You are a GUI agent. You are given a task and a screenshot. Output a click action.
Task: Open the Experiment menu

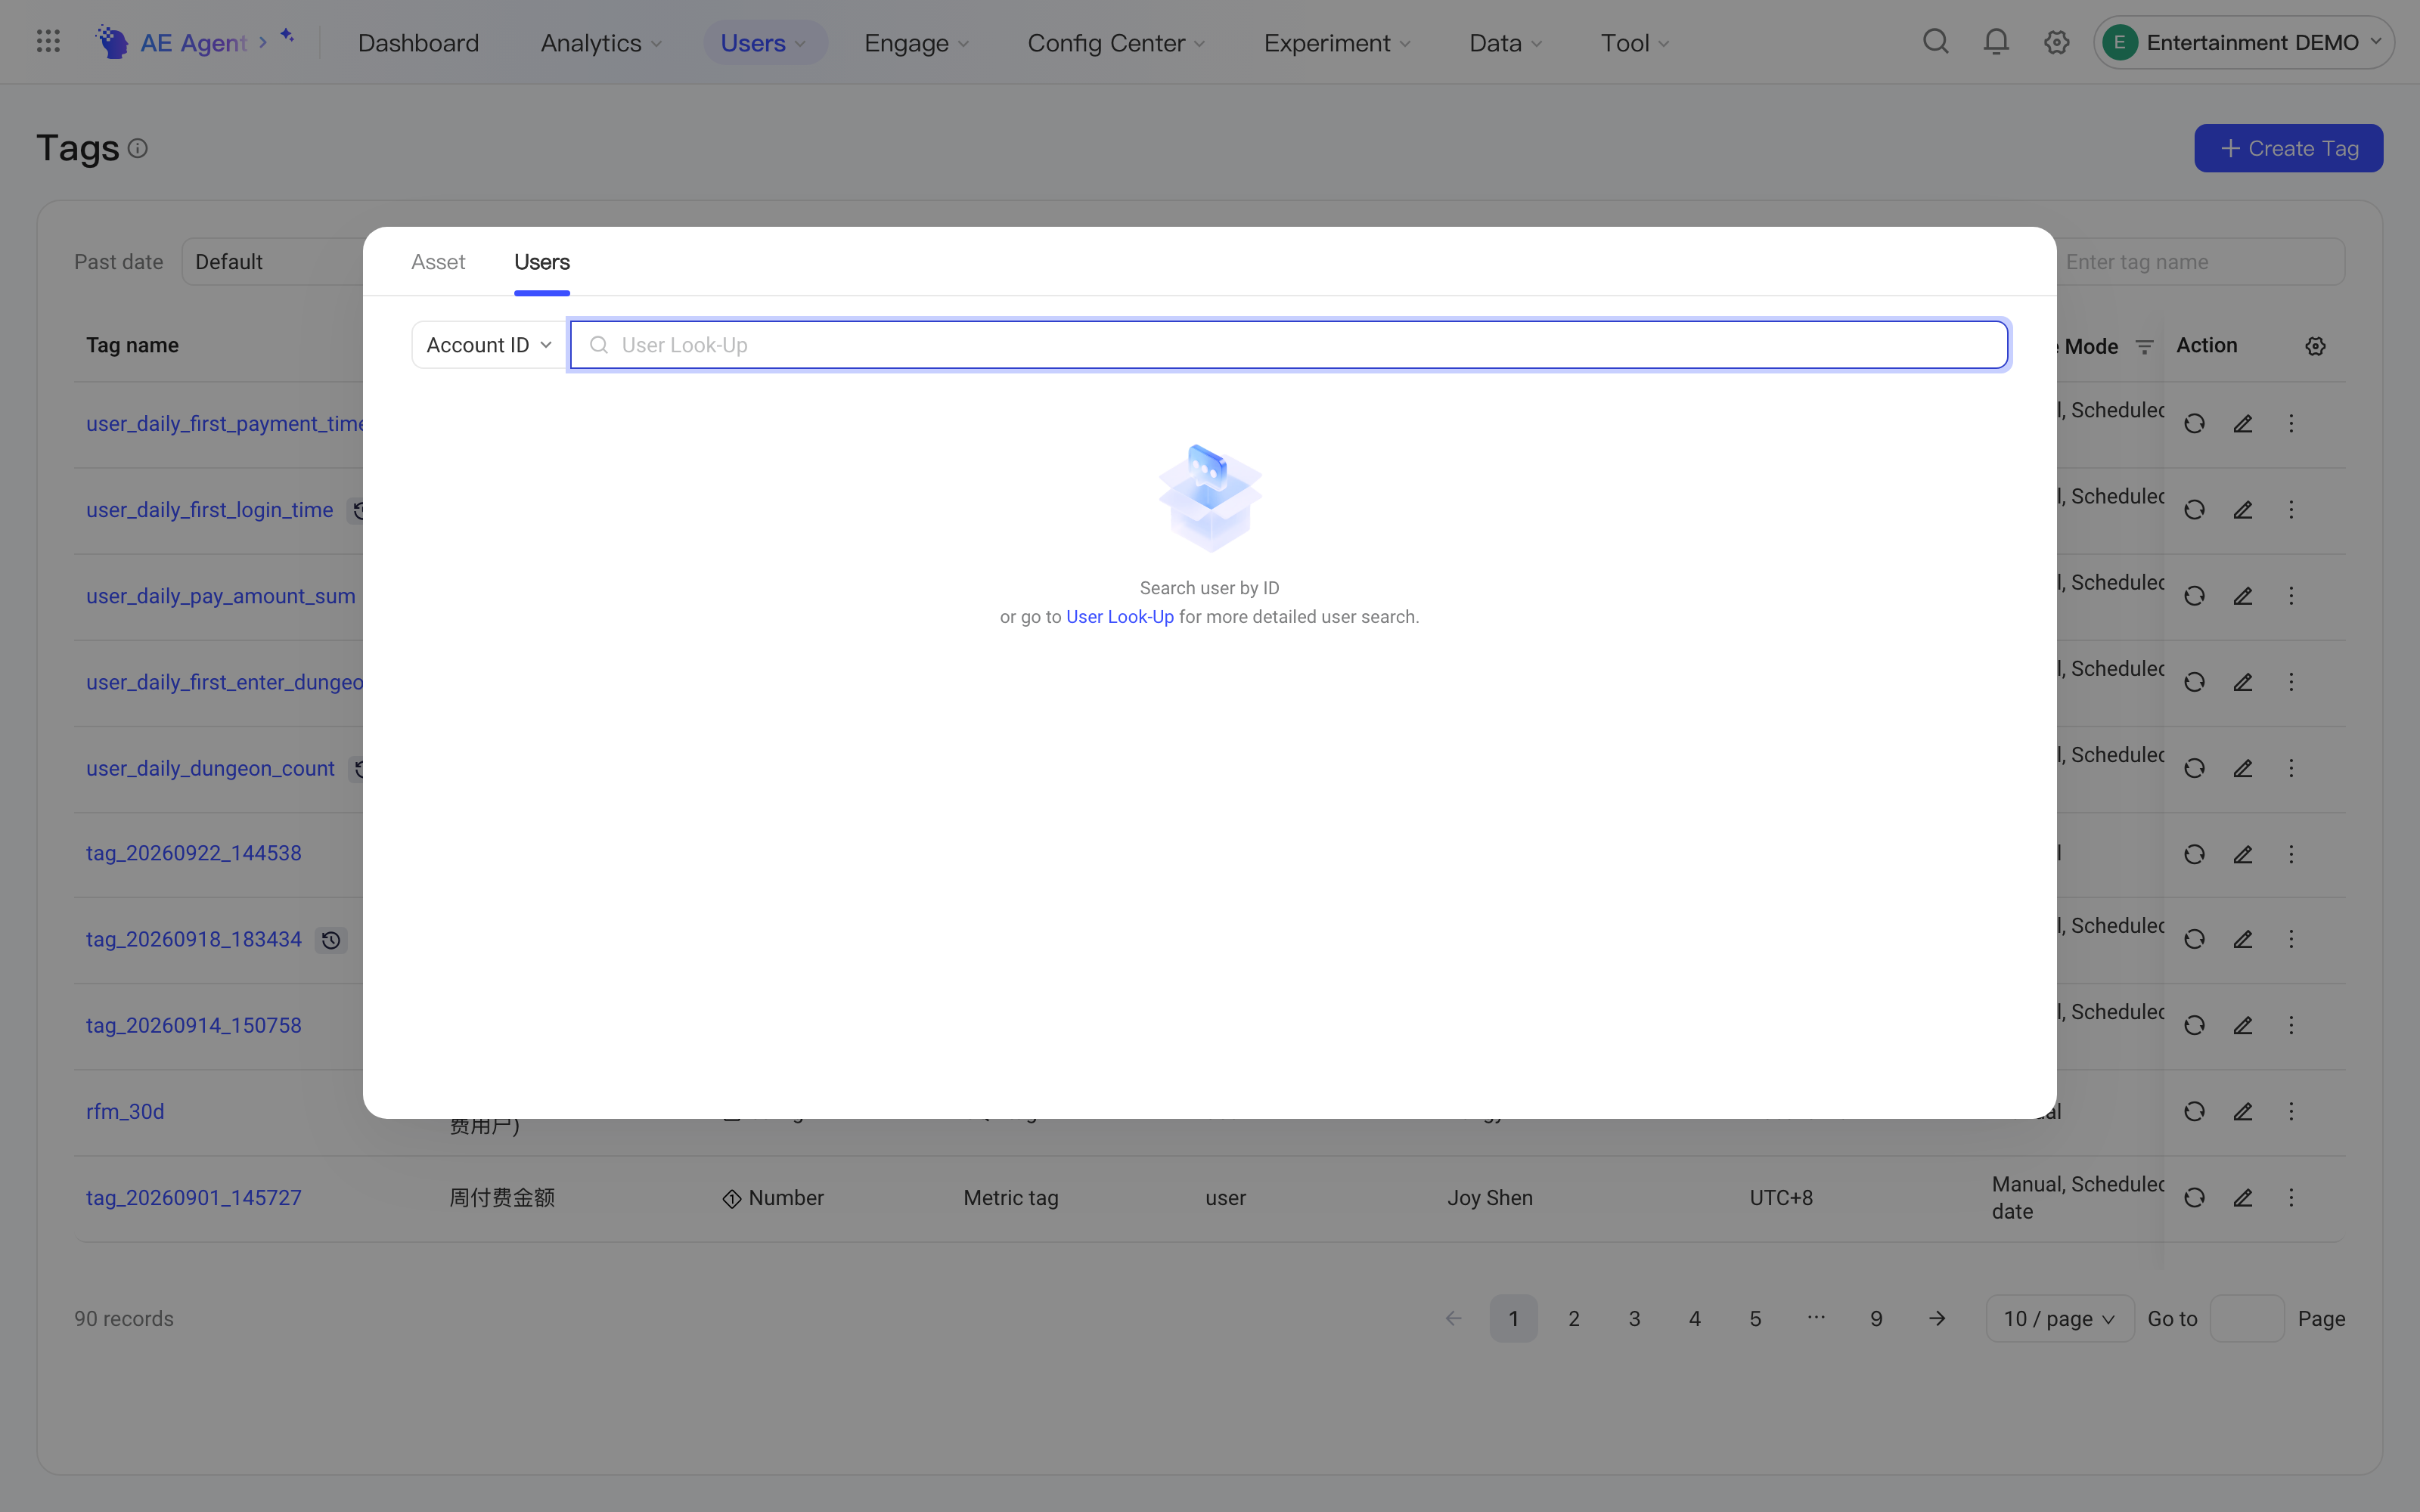pyautogui.click(x=1337, y=43)
